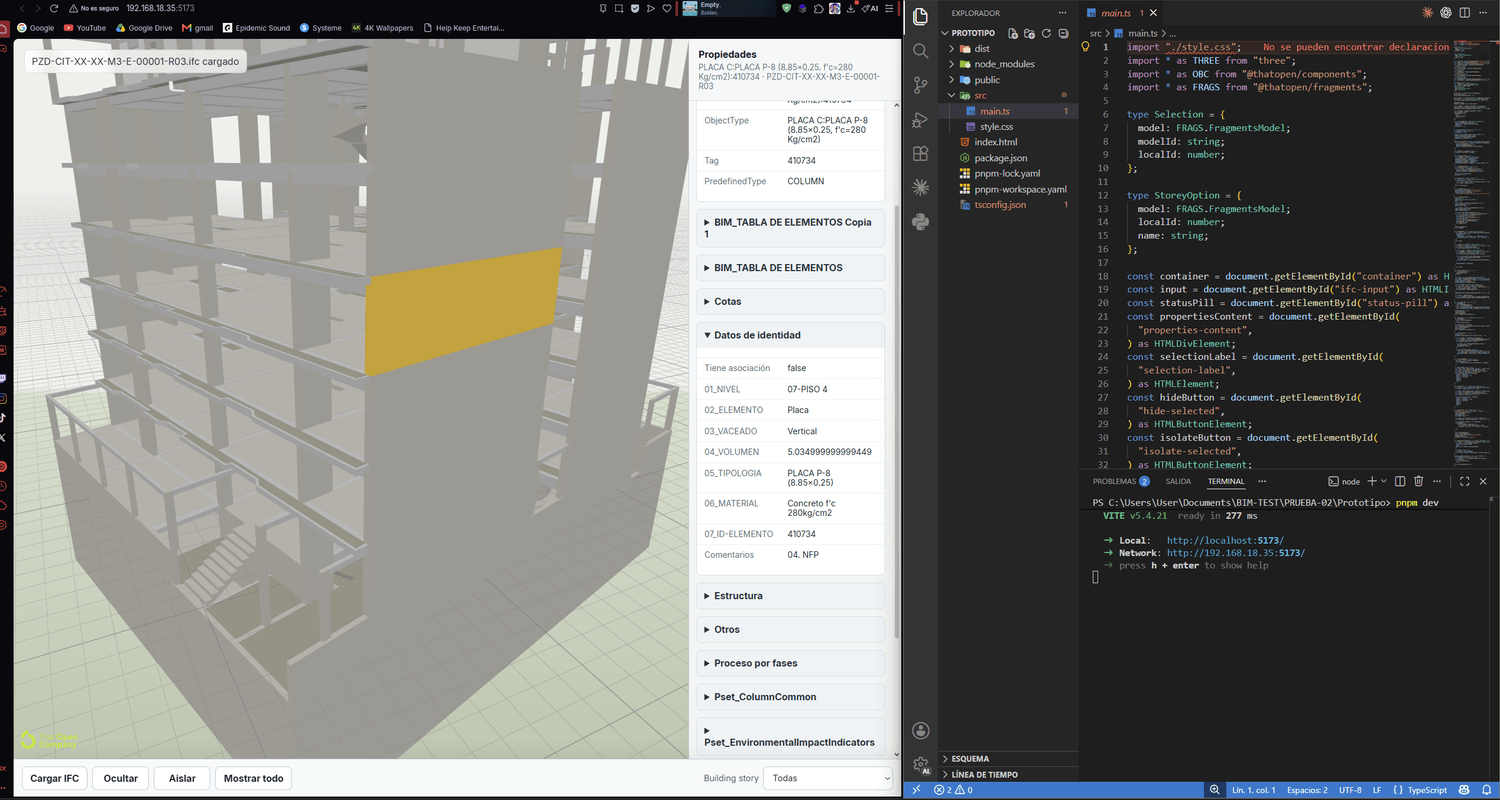Viewport: 1500px width, 800px height.
Task: Expand the Estructura property section
Action: tap(791, 596)
